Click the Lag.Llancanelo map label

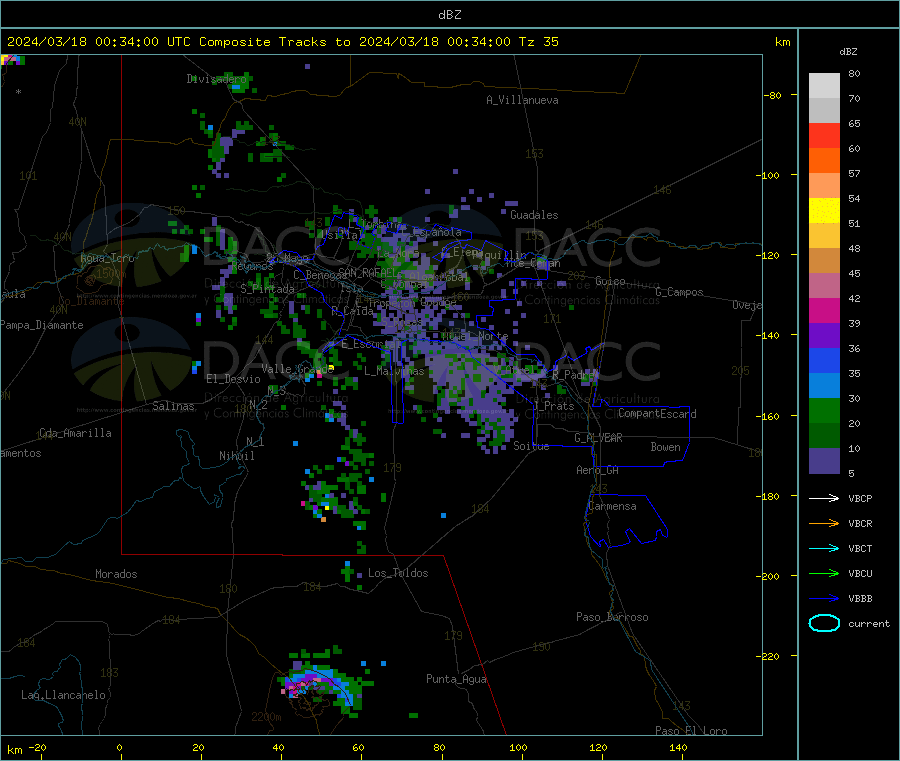(x=64, y=696)
